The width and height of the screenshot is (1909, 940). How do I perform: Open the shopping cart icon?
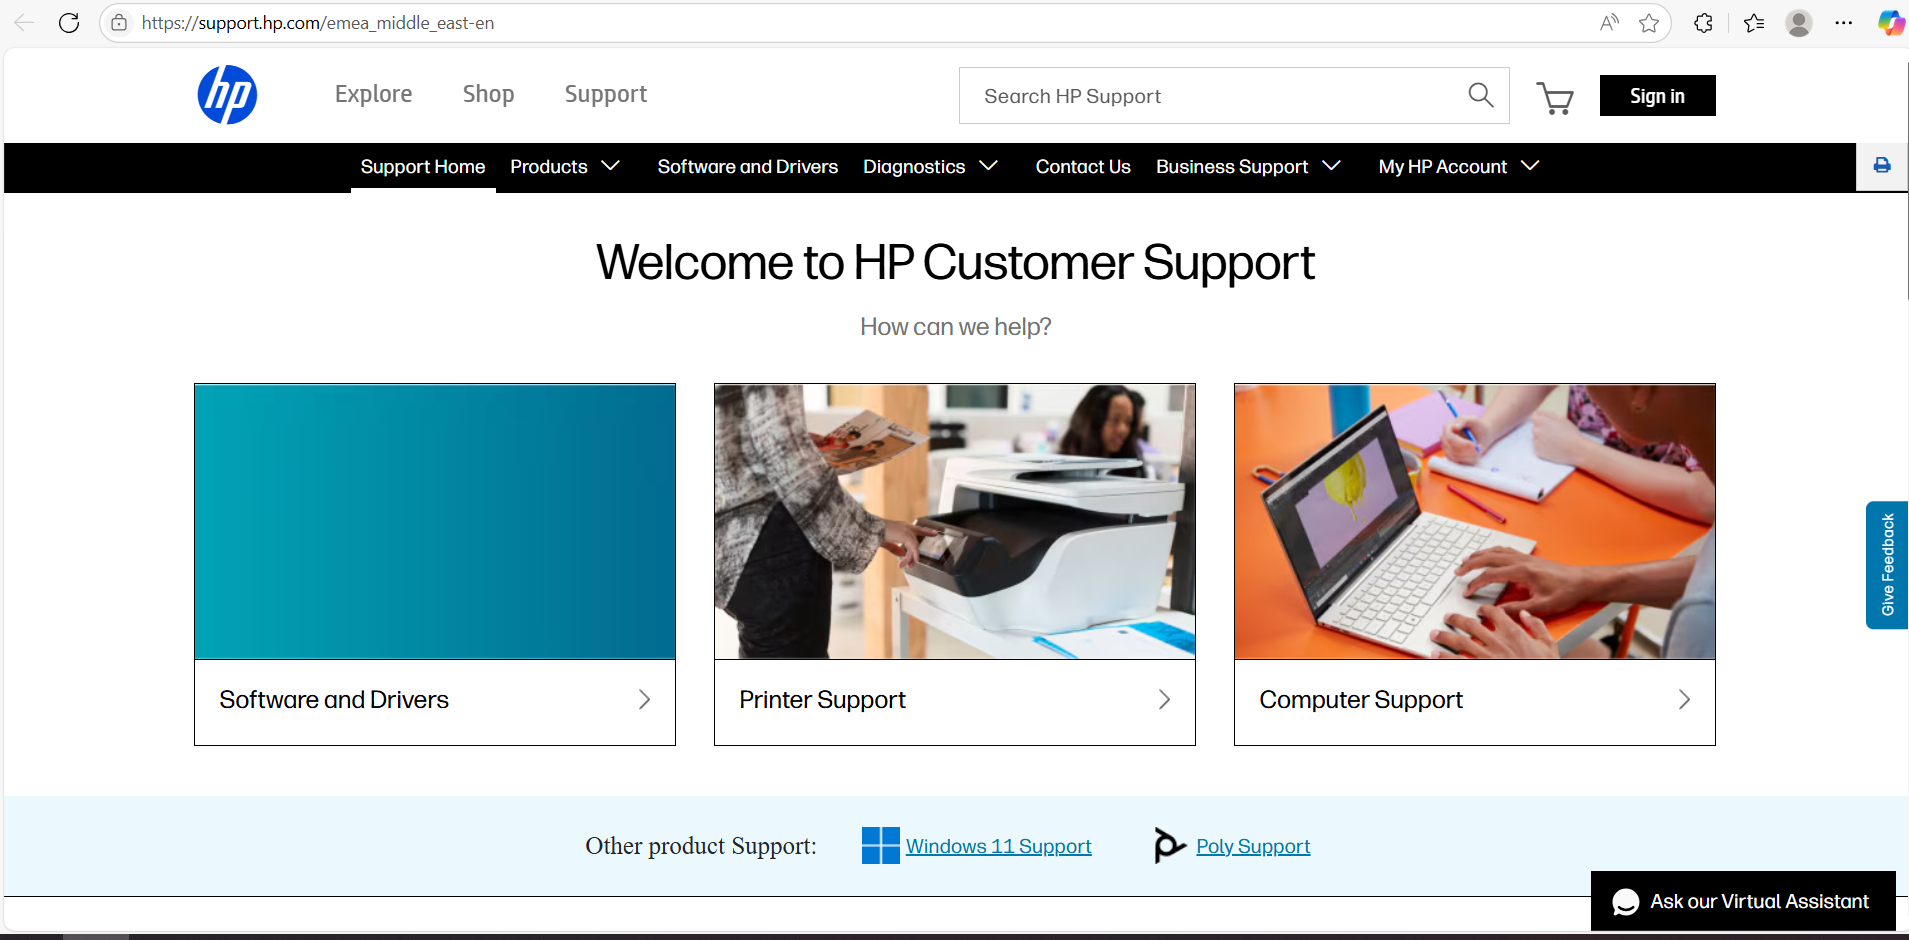(x=1554, y=98)
